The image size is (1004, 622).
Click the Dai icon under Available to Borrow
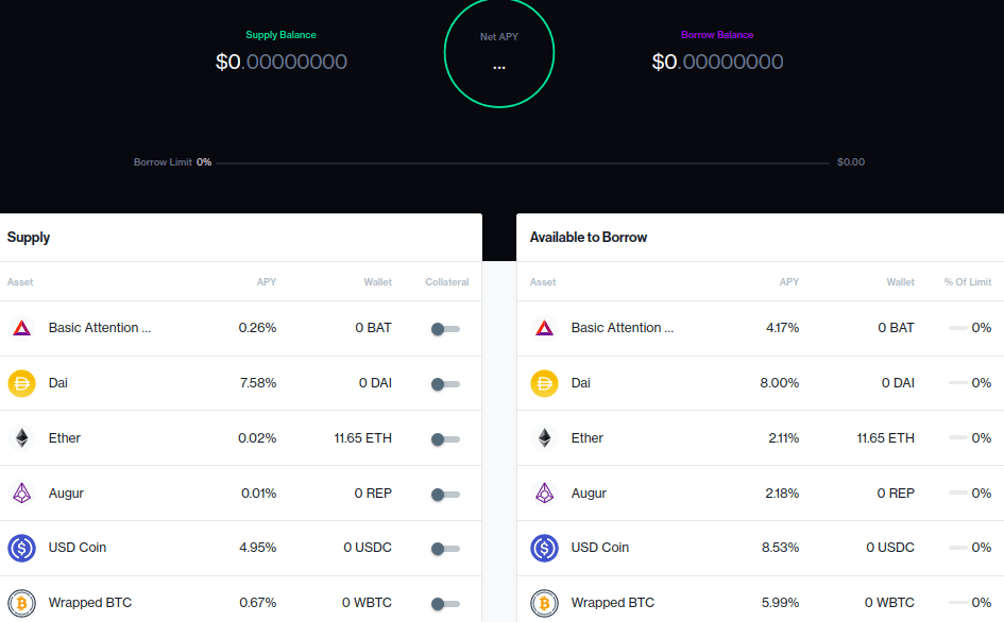[x=544, y=383]
